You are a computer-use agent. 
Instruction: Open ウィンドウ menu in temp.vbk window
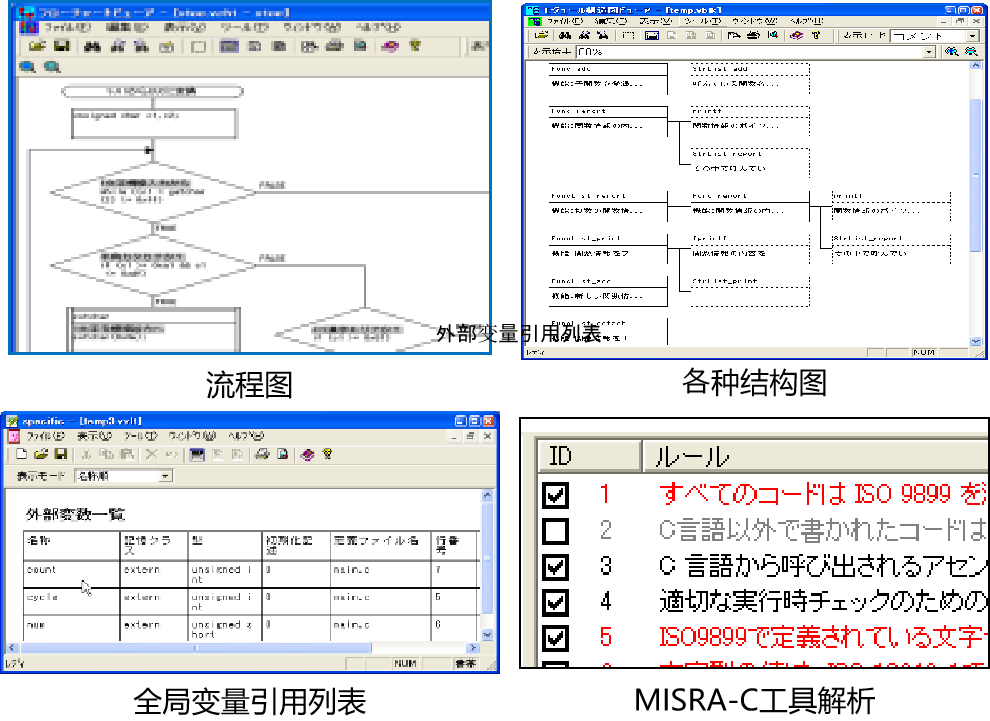click(x=754, y=21)
